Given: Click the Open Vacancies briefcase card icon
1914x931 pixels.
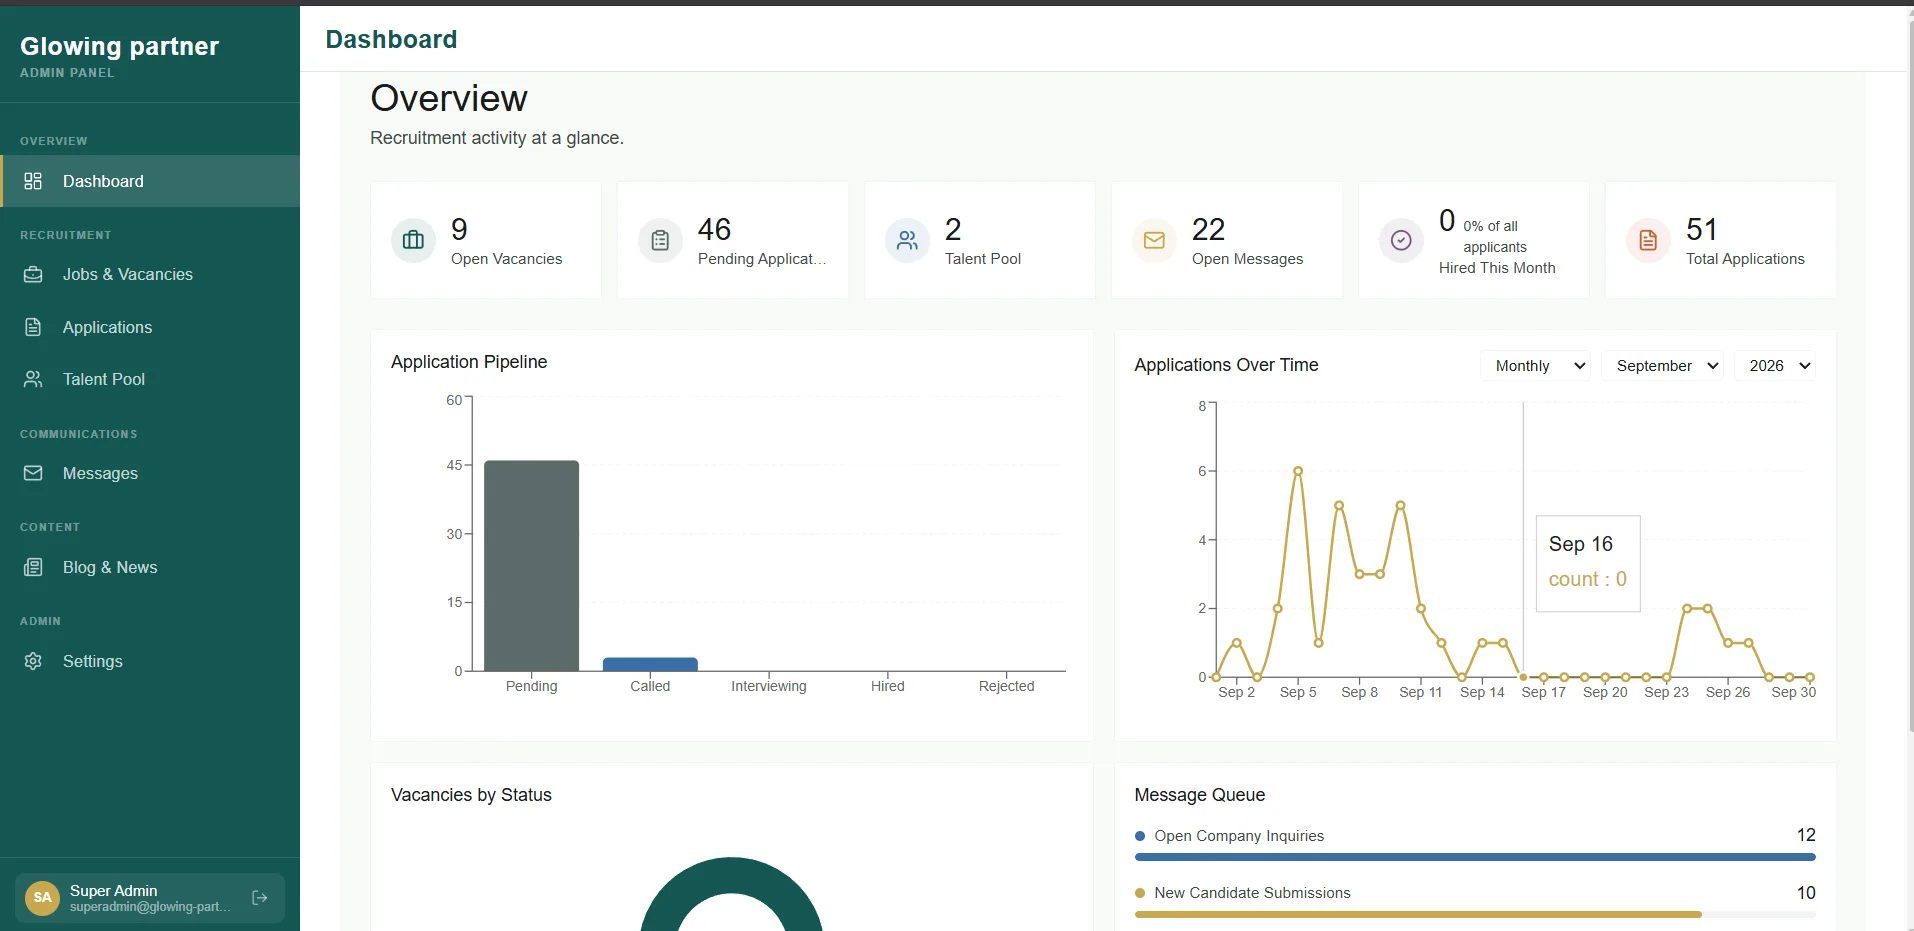Looking at the screenshot, I should (413, 240).
